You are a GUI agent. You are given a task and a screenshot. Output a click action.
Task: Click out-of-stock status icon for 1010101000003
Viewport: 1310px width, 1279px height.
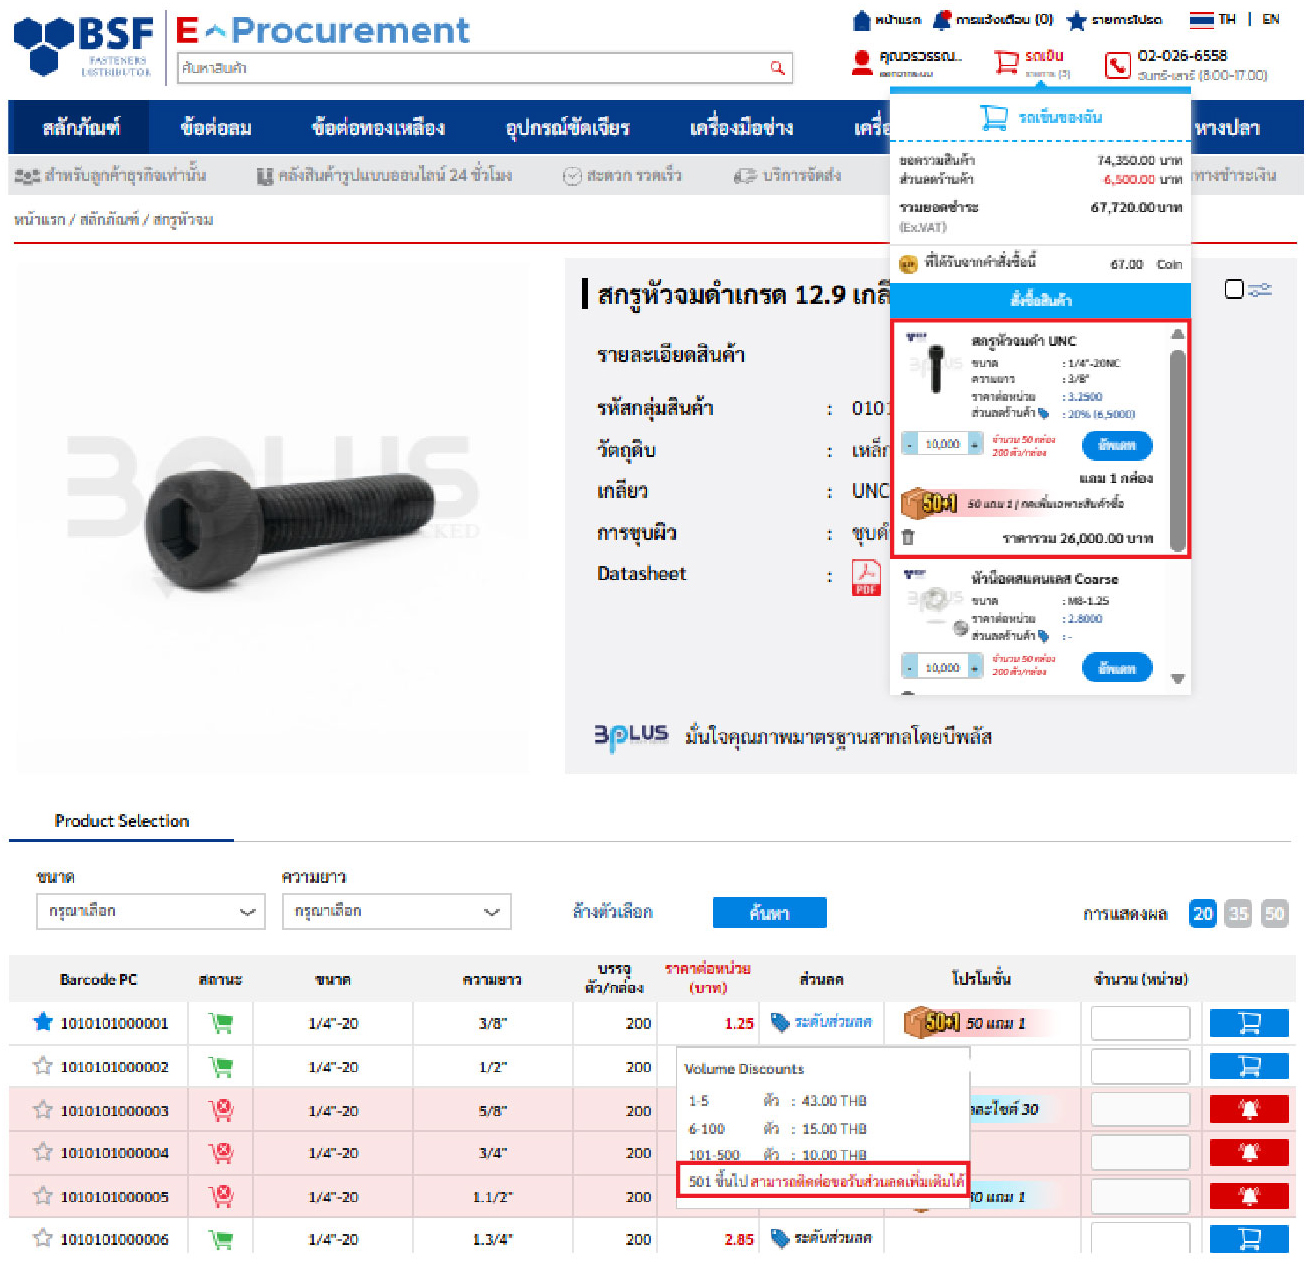point(221,1110)
